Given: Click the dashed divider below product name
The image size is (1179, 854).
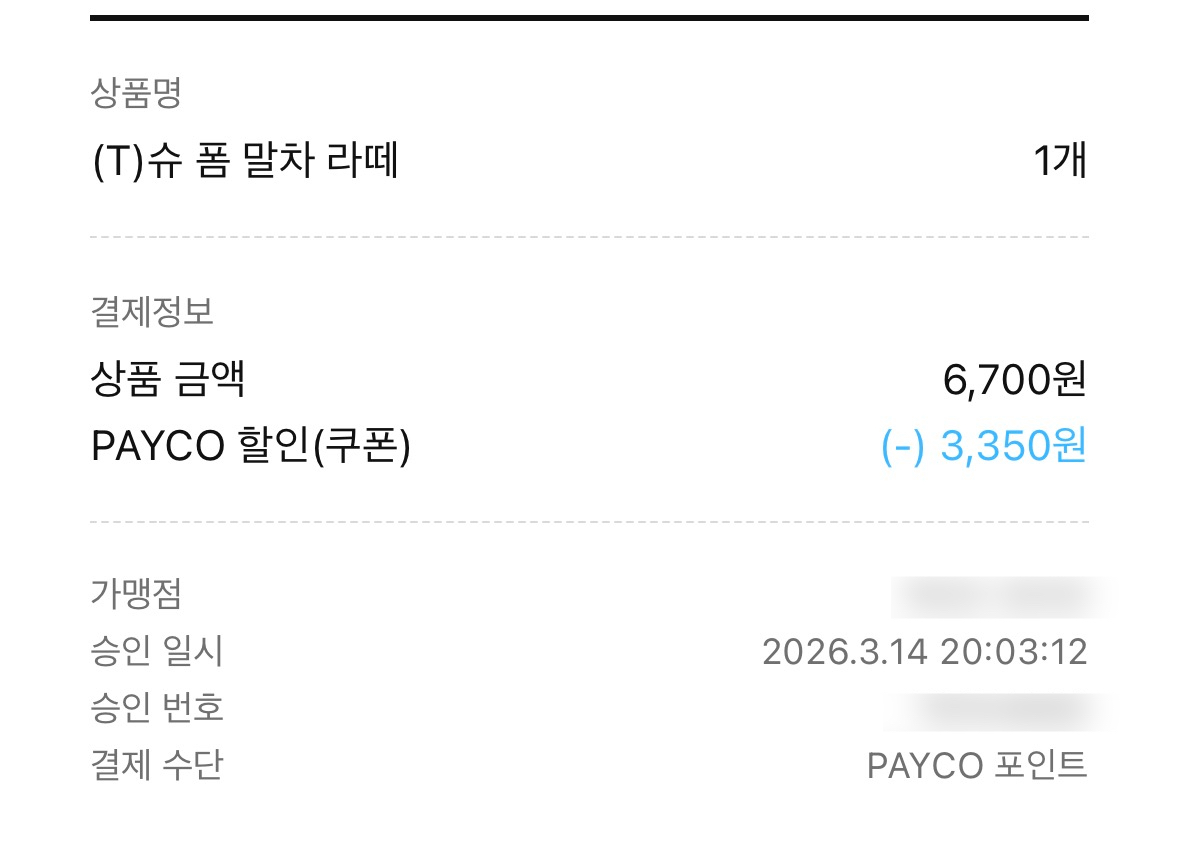Looking at the screenshot, I should (590, 237).
